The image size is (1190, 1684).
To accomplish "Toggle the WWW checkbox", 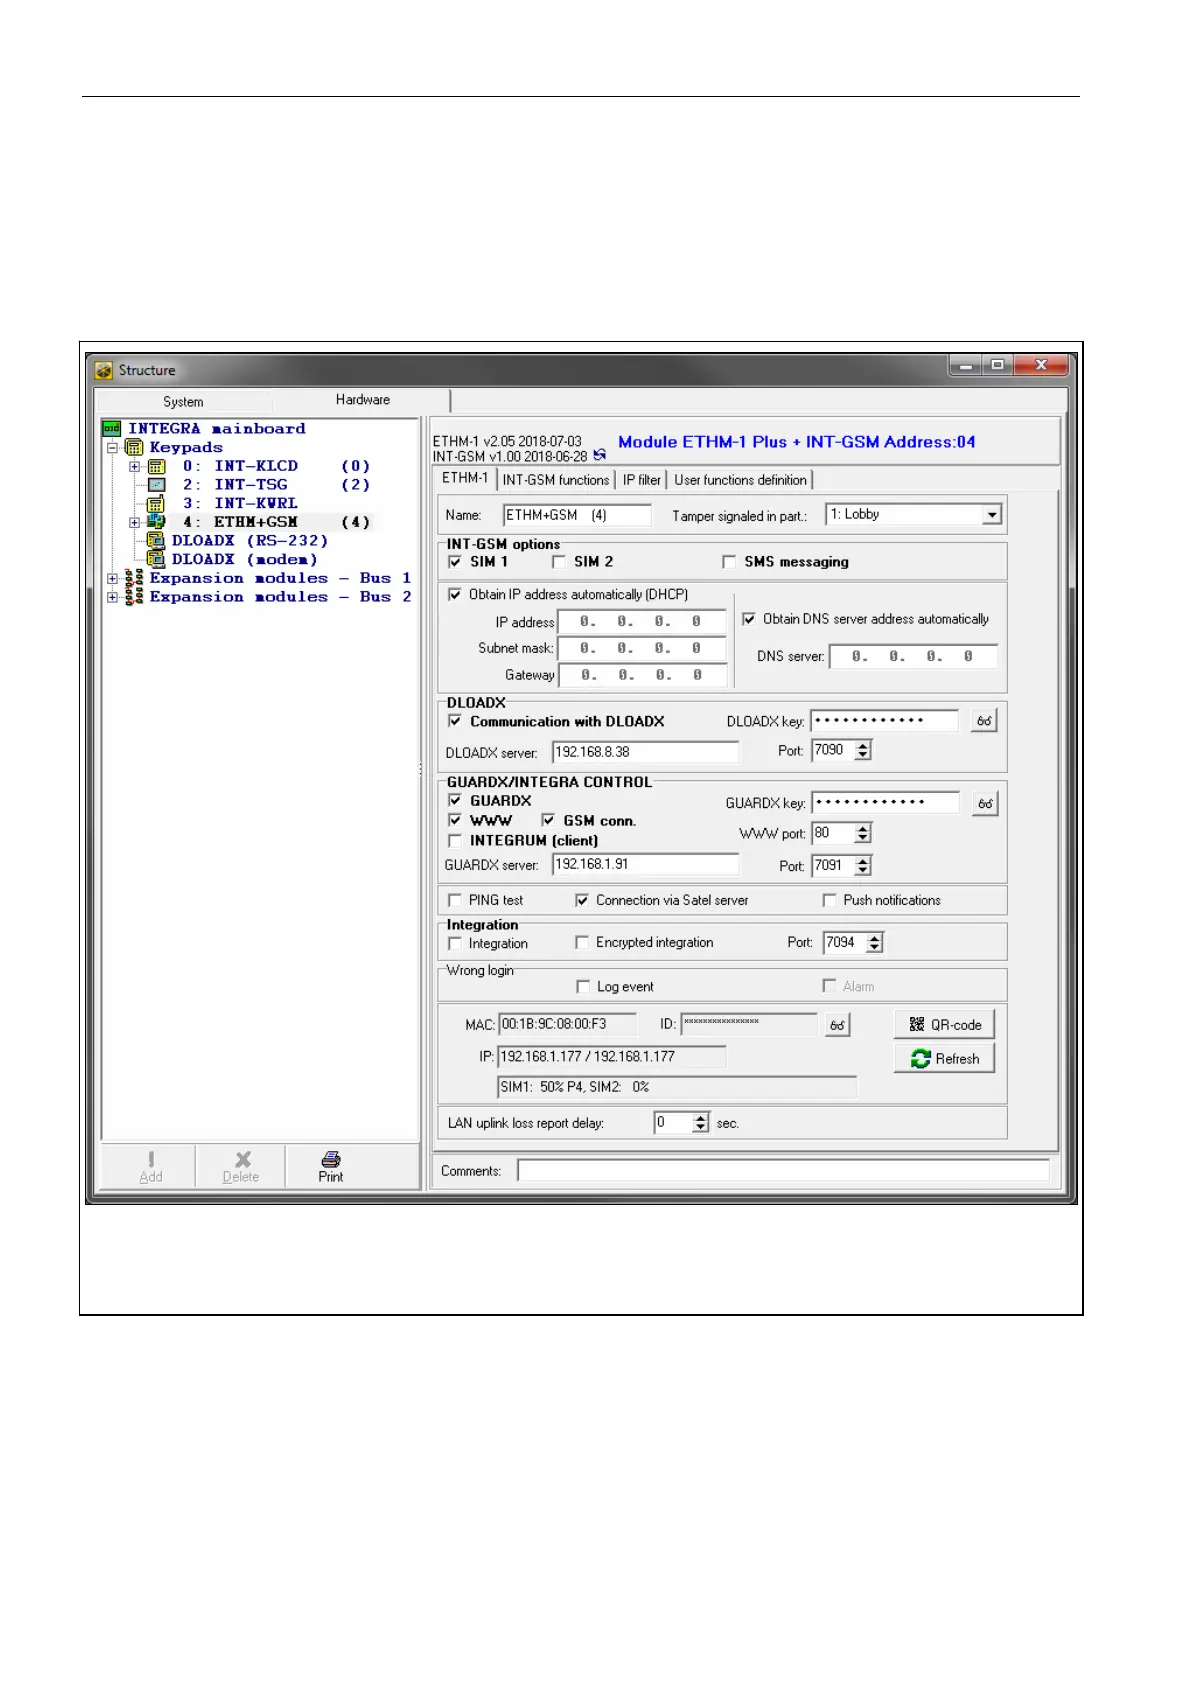I will pyautogui.click(x=455, y=821).
